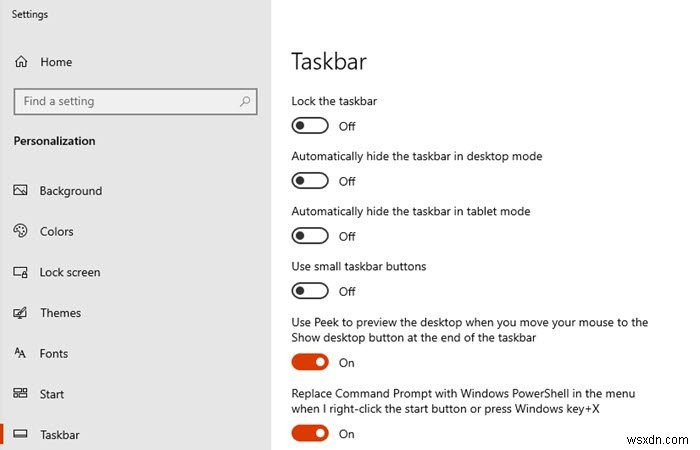Click the Home icon in sidebar
The image size is (700, 450).
coord(21,62)
